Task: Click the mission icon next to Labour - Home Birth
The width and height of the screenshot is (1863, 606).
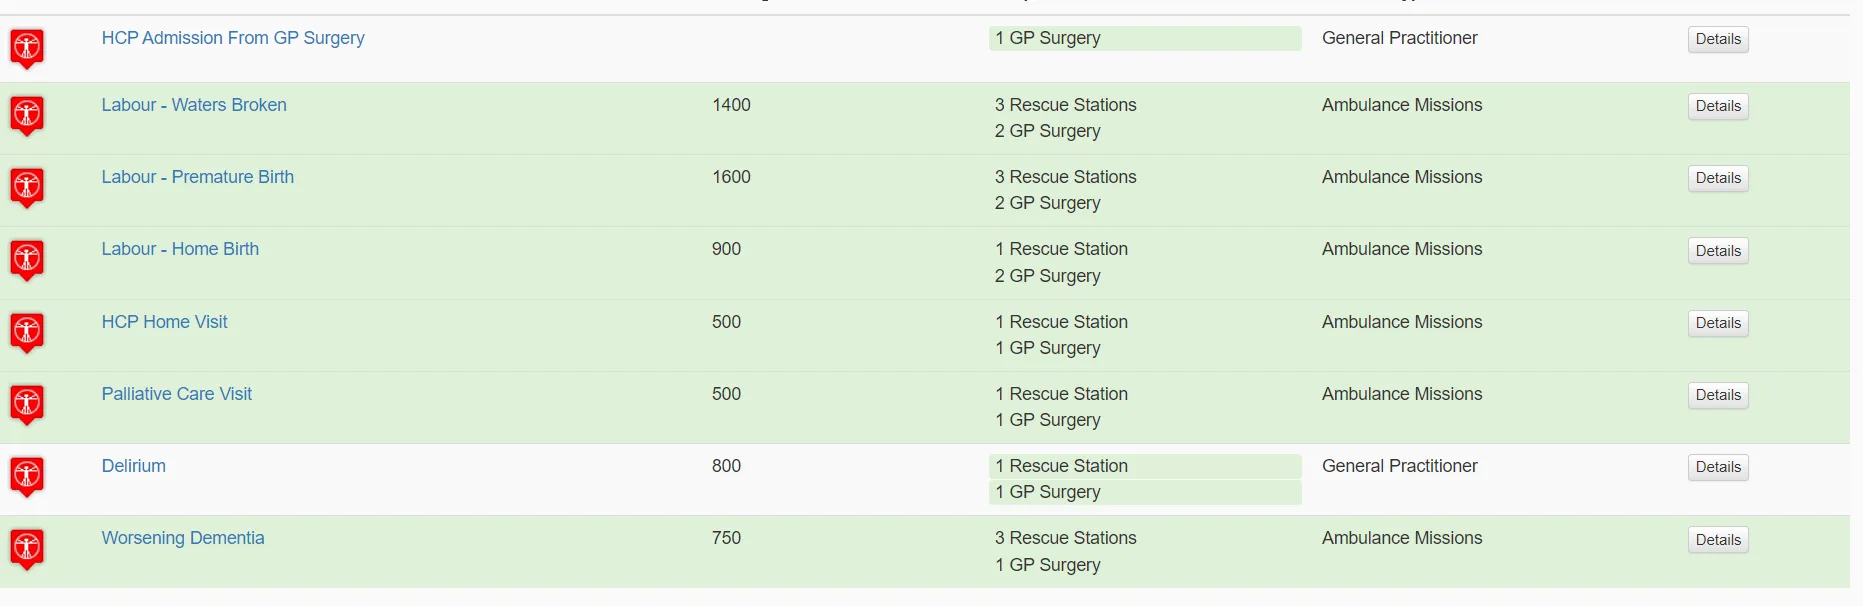Action: click(27, 260)
